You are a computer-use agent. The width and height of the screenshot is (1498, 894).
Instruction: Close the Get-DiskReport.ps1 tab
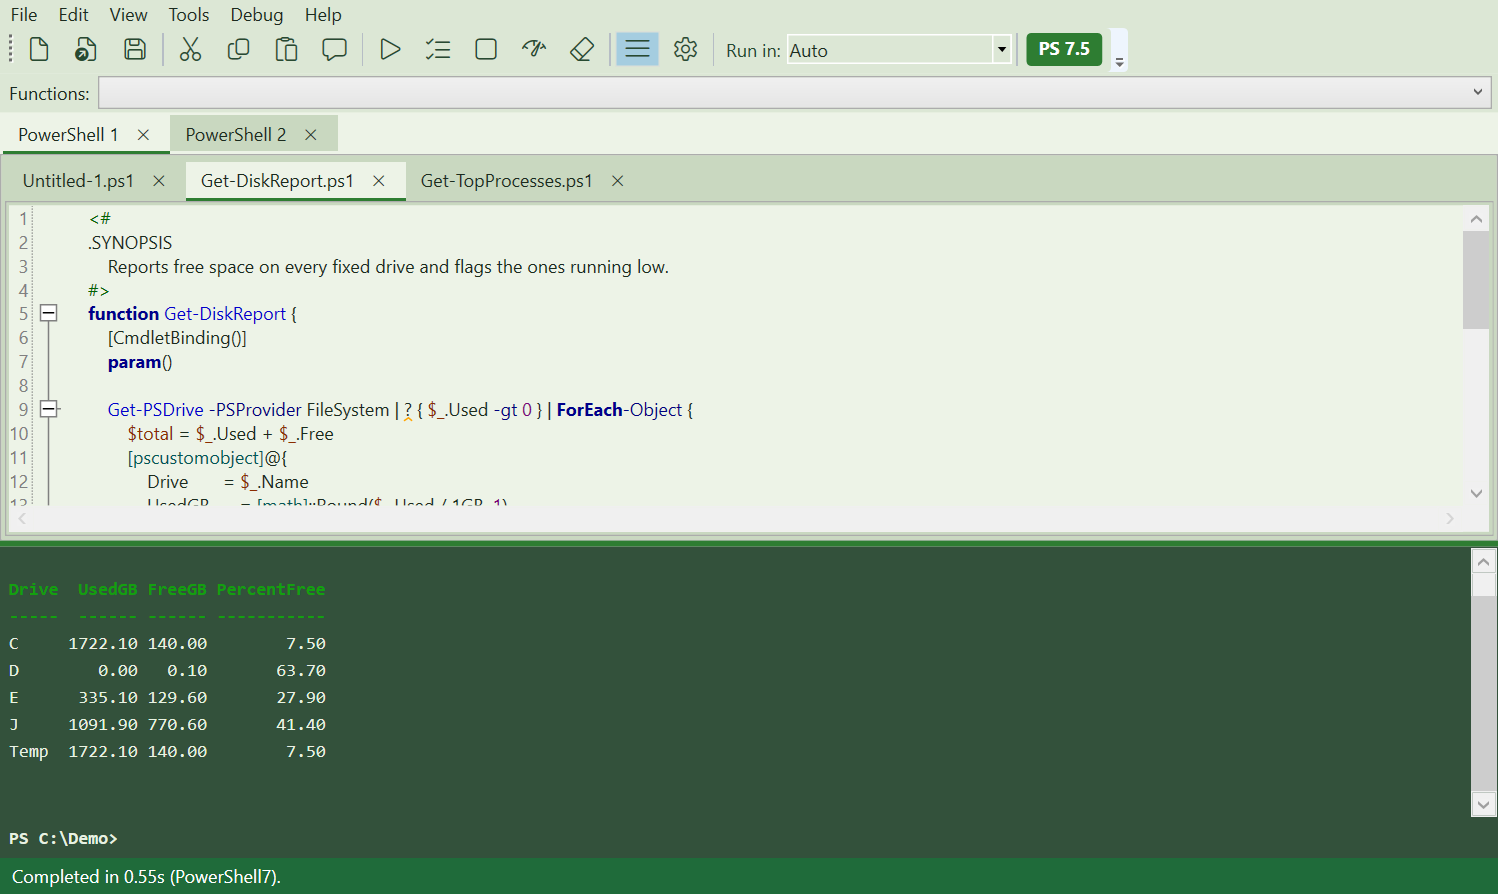[x=379, y=181]
